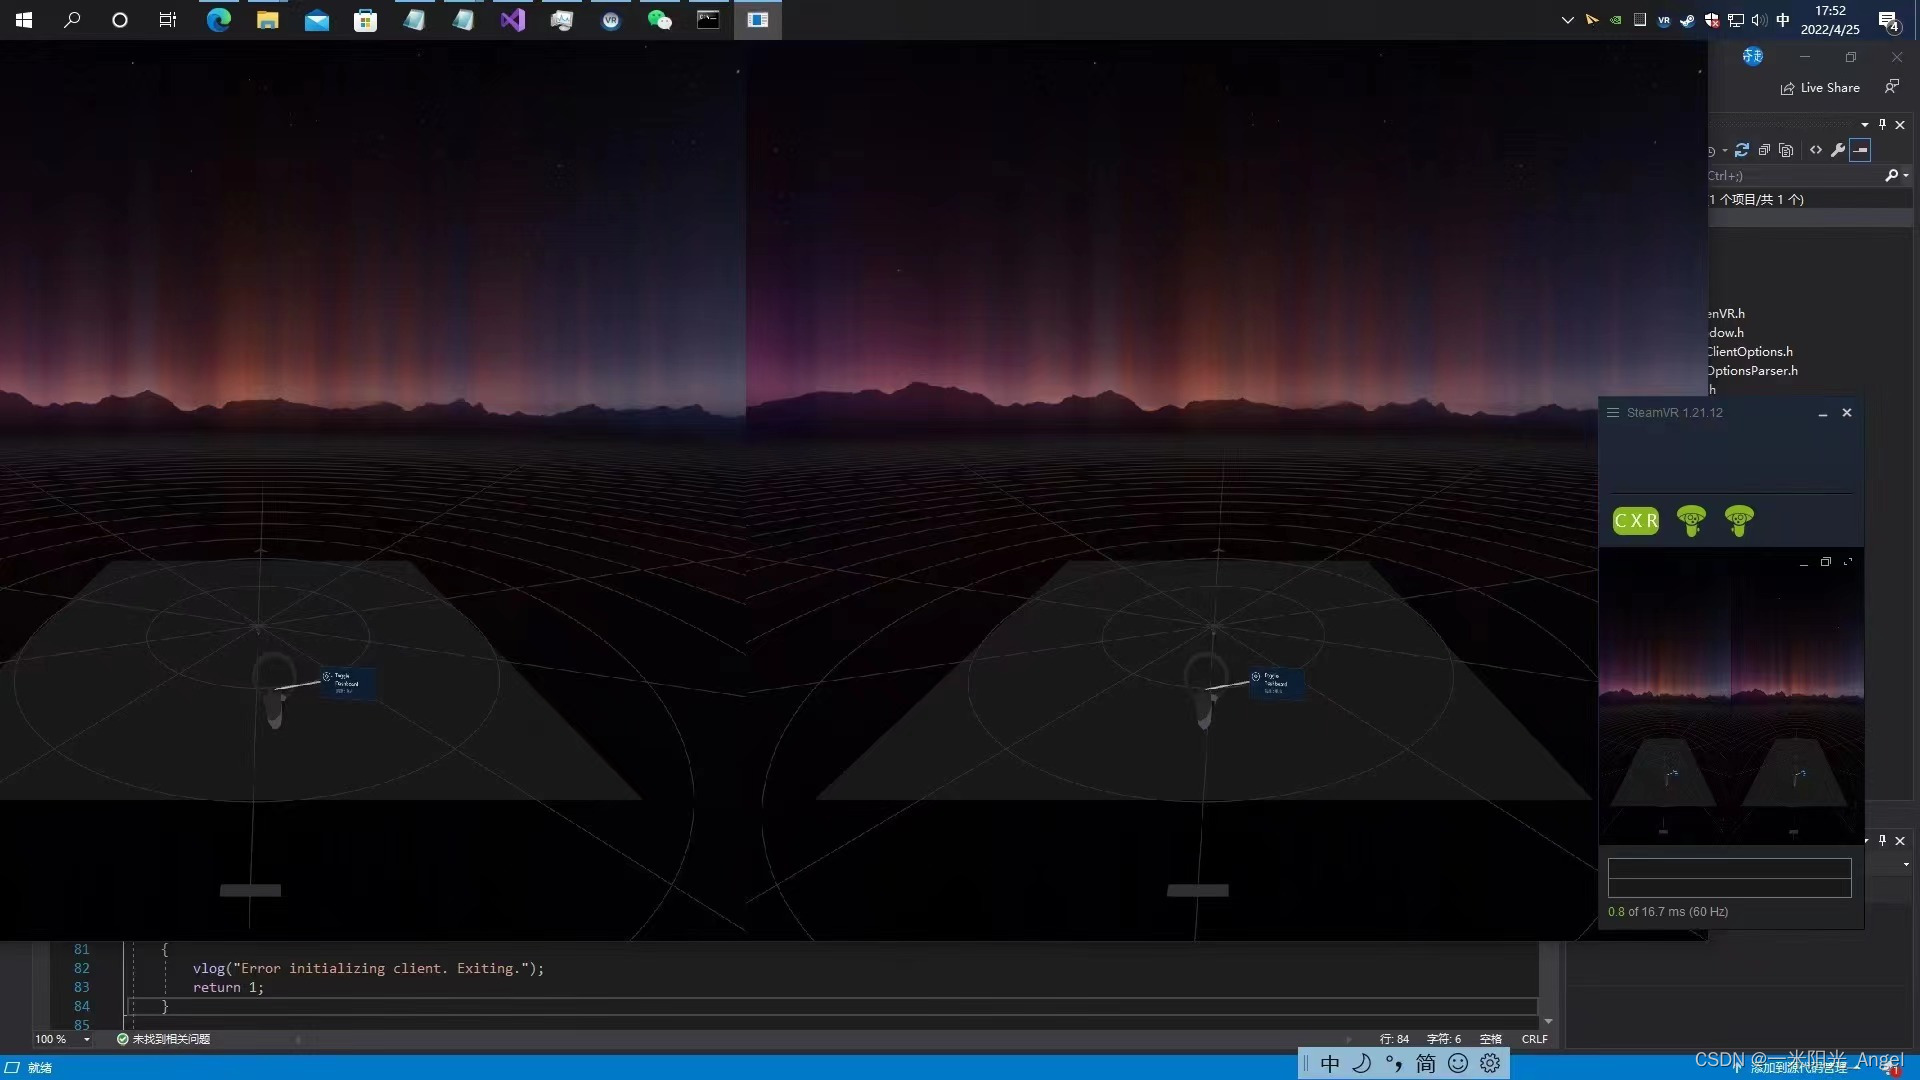Click the second controller icon in SteamVR
The width and height of the screenshot is (1920, 1080).
click(1739, 520)
